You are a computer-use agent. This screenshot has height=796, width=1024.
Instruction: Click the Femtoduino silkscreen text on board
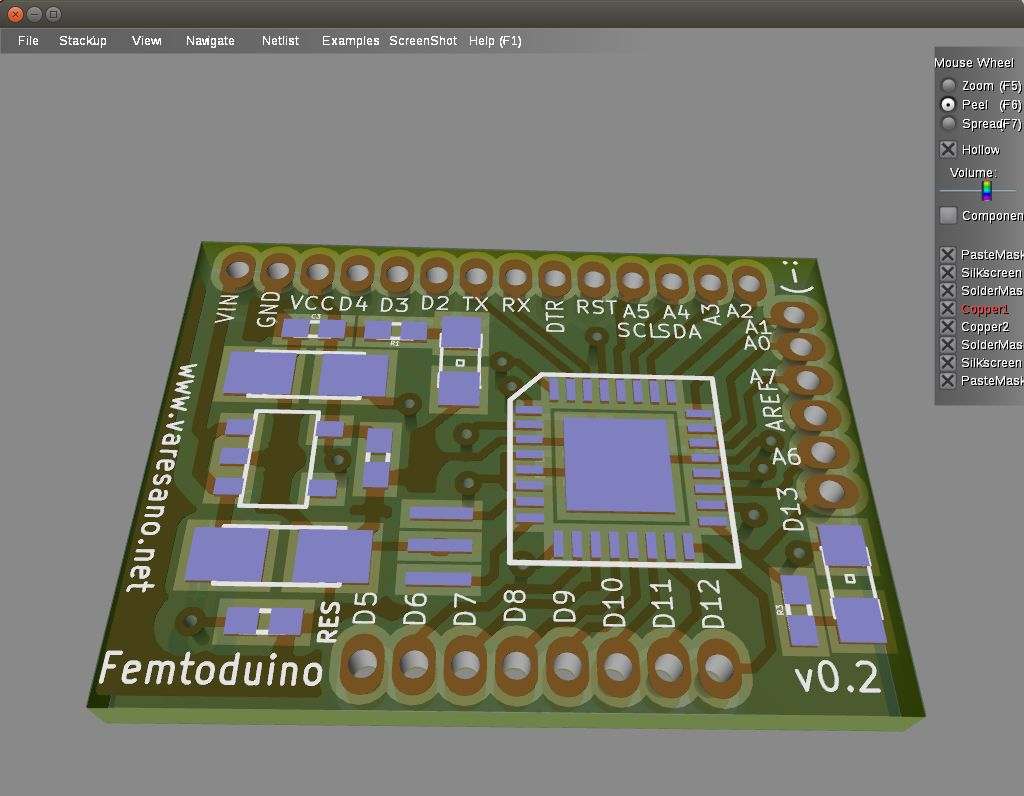pyautogui.click(x=210, y=669)
